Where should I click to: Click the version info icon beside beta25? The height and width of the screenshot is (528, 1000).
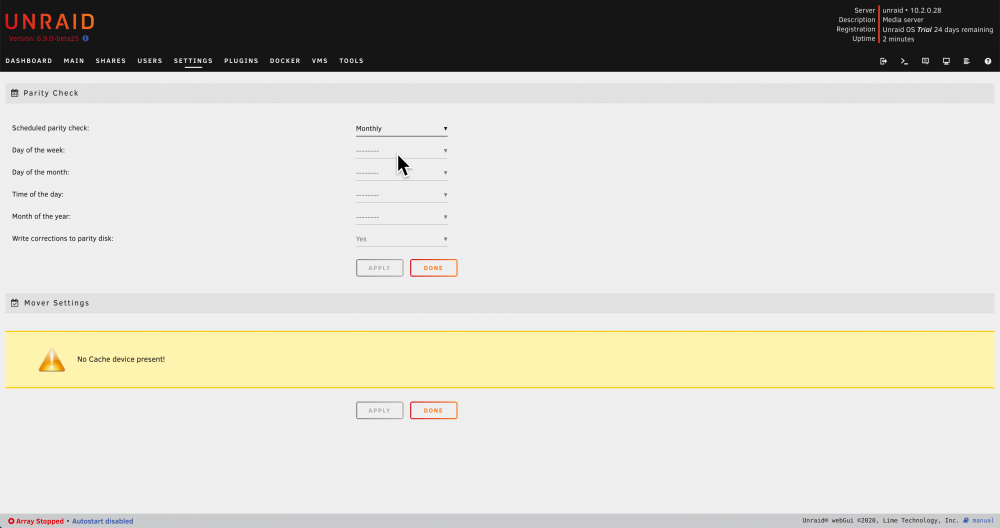tap(85, 38)
